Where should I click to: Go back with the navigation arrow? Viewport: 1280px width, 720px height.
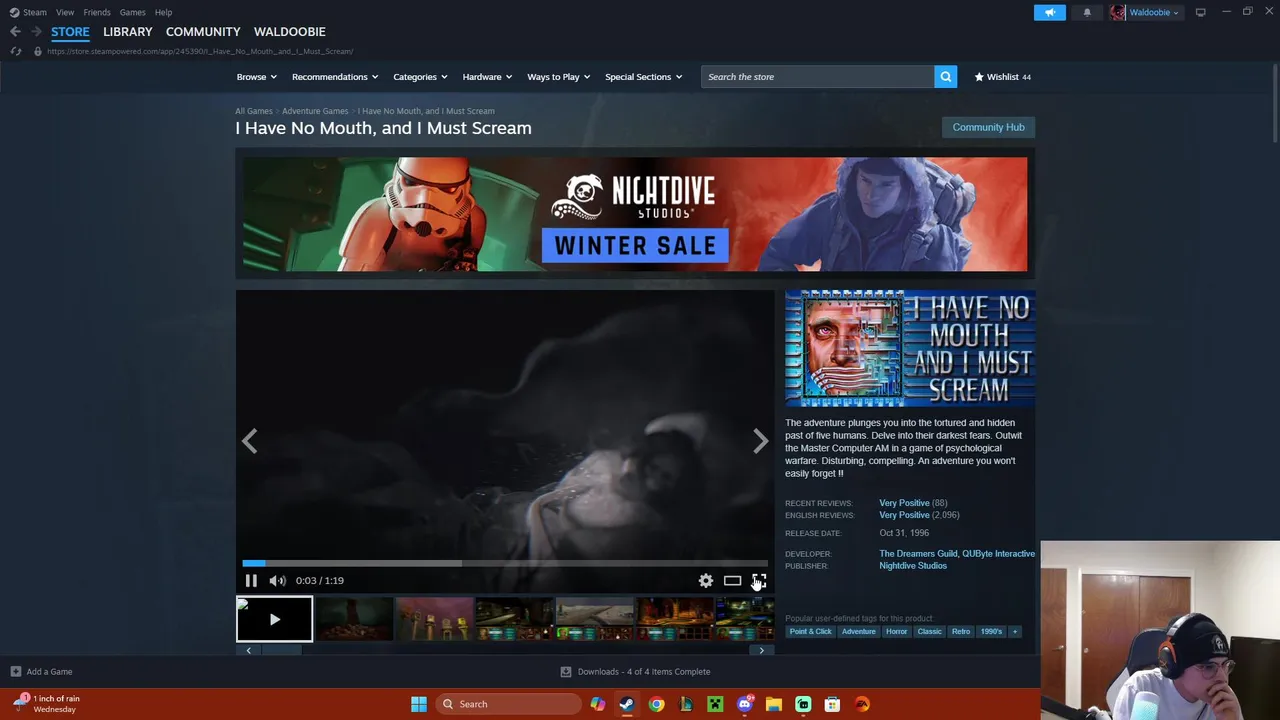15,32
